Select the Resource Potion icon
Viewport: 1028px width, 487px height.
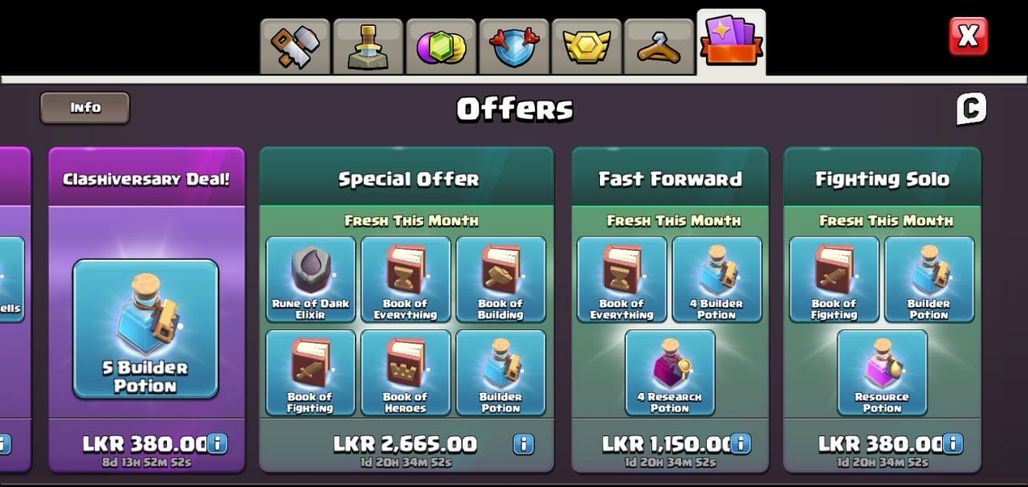882,372
